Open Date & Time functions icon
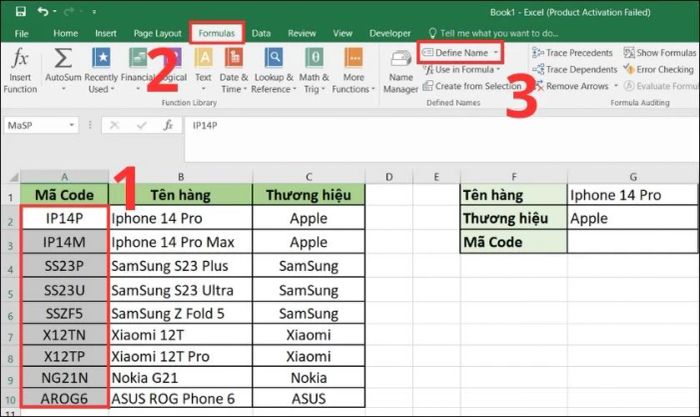700x417 pixels. (233, 58)
